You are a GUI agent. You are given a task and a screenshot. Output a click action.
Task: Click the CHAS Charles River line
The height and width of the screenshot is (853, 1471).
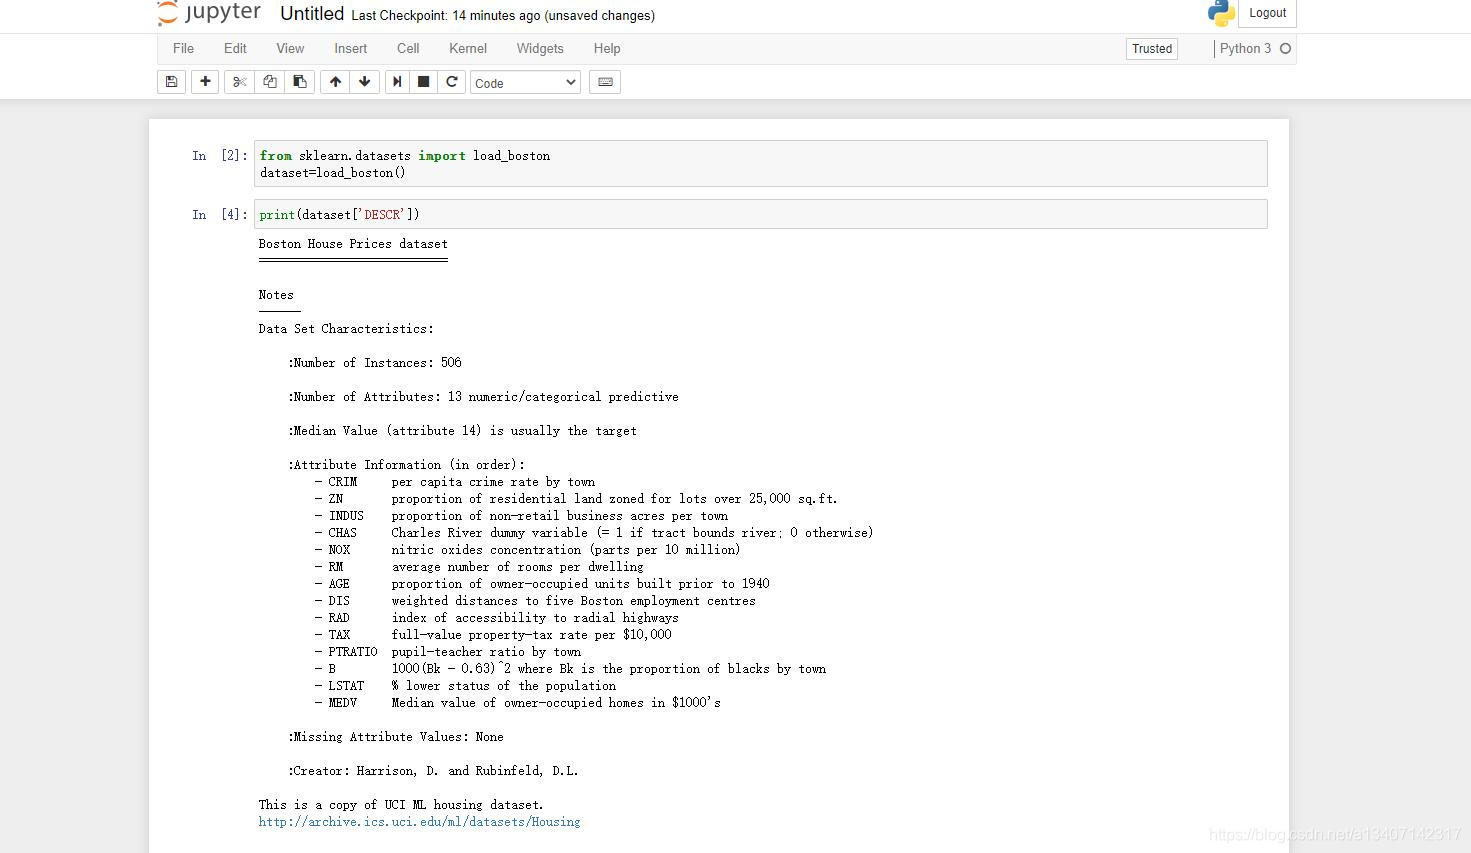tap(594, 533)
